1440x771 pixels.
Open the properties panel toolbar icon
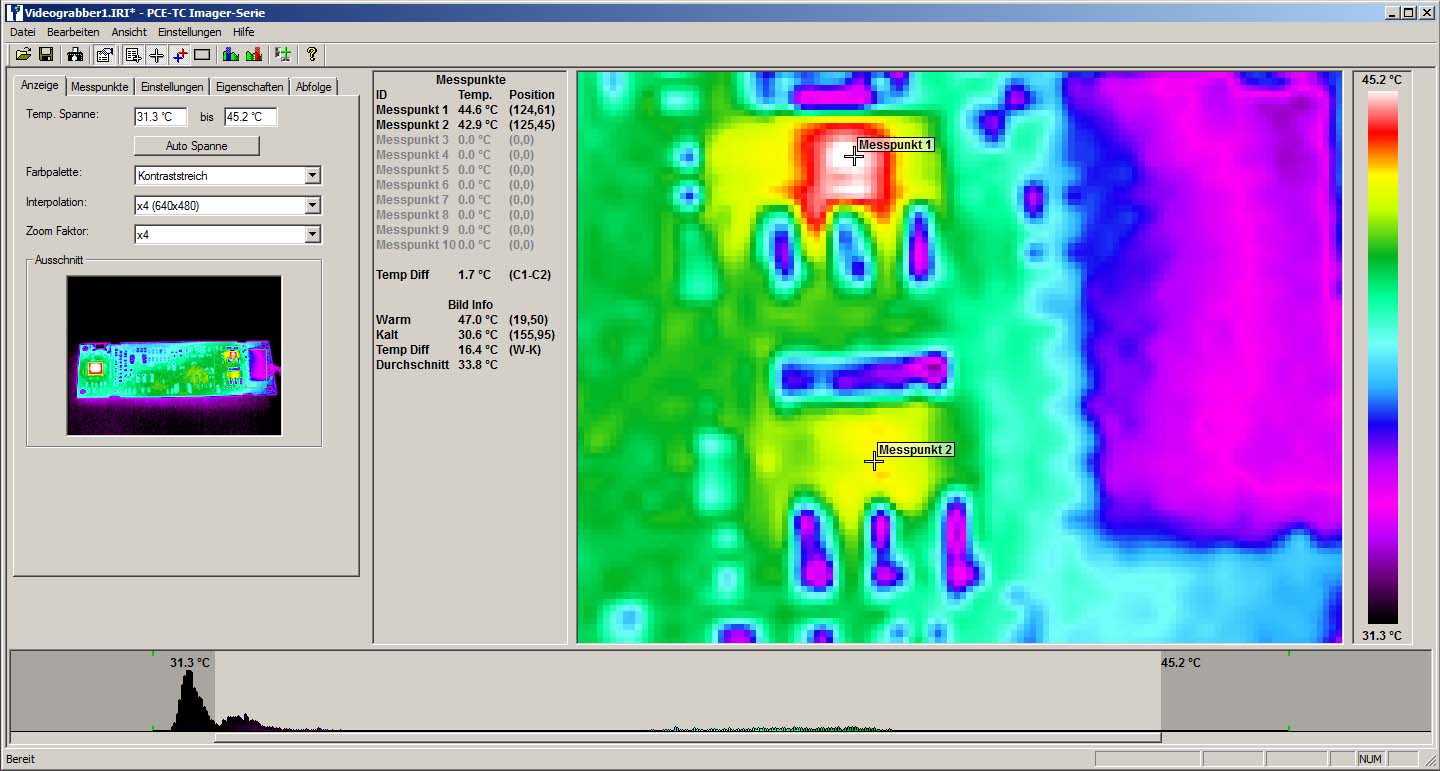104,54
